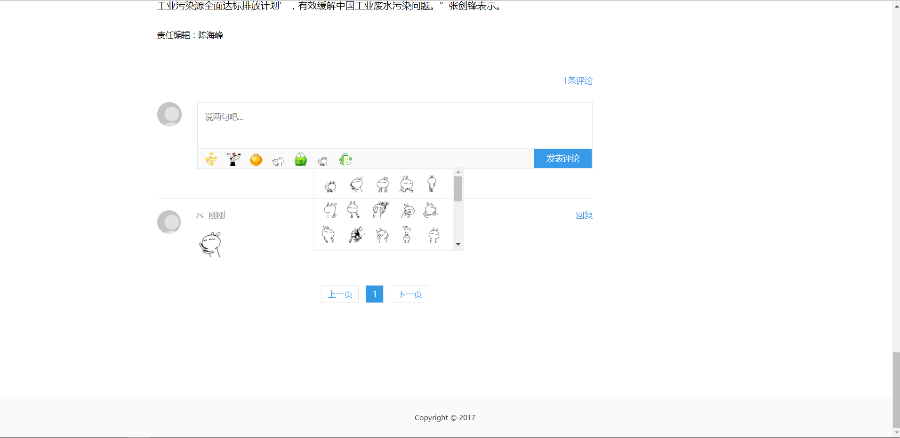Screen dimensions: 900x438
Task: Pick the first rabbit sticker in the middle row
Action: tap(330, 211)
